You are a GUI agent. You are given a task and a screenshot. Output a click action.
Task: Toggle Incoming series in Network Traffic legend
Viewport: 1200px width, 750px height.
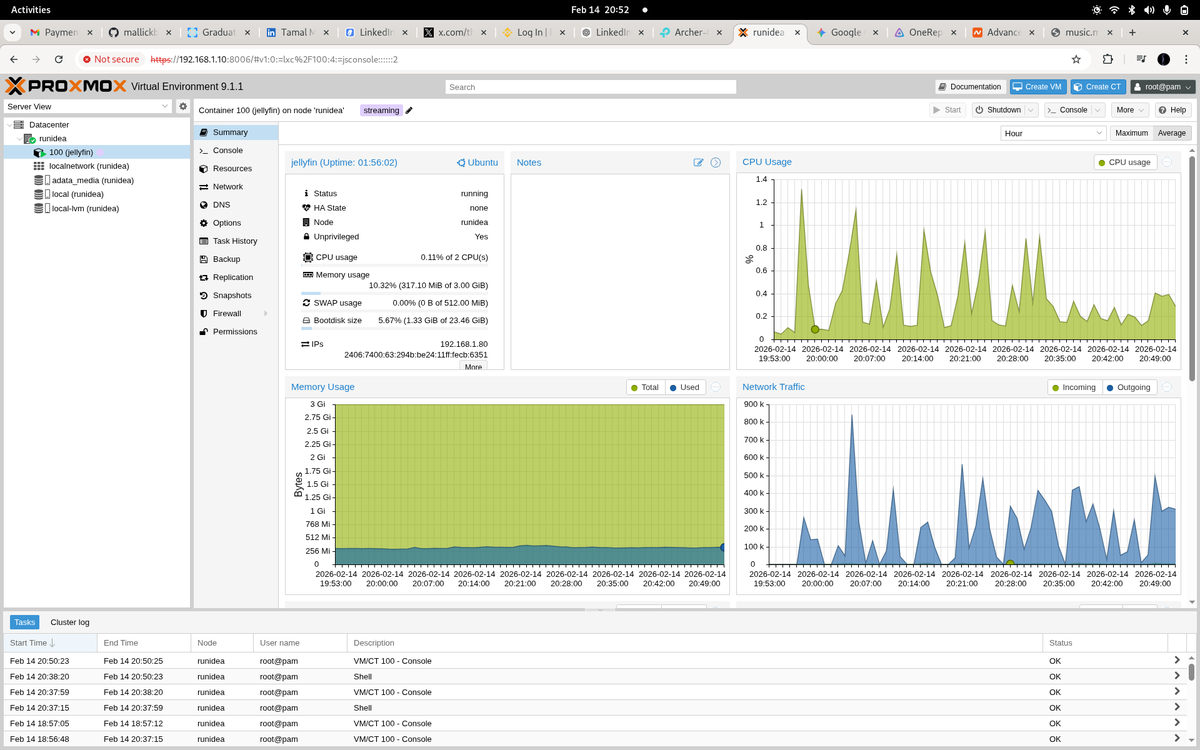[x=1074, y=387]
